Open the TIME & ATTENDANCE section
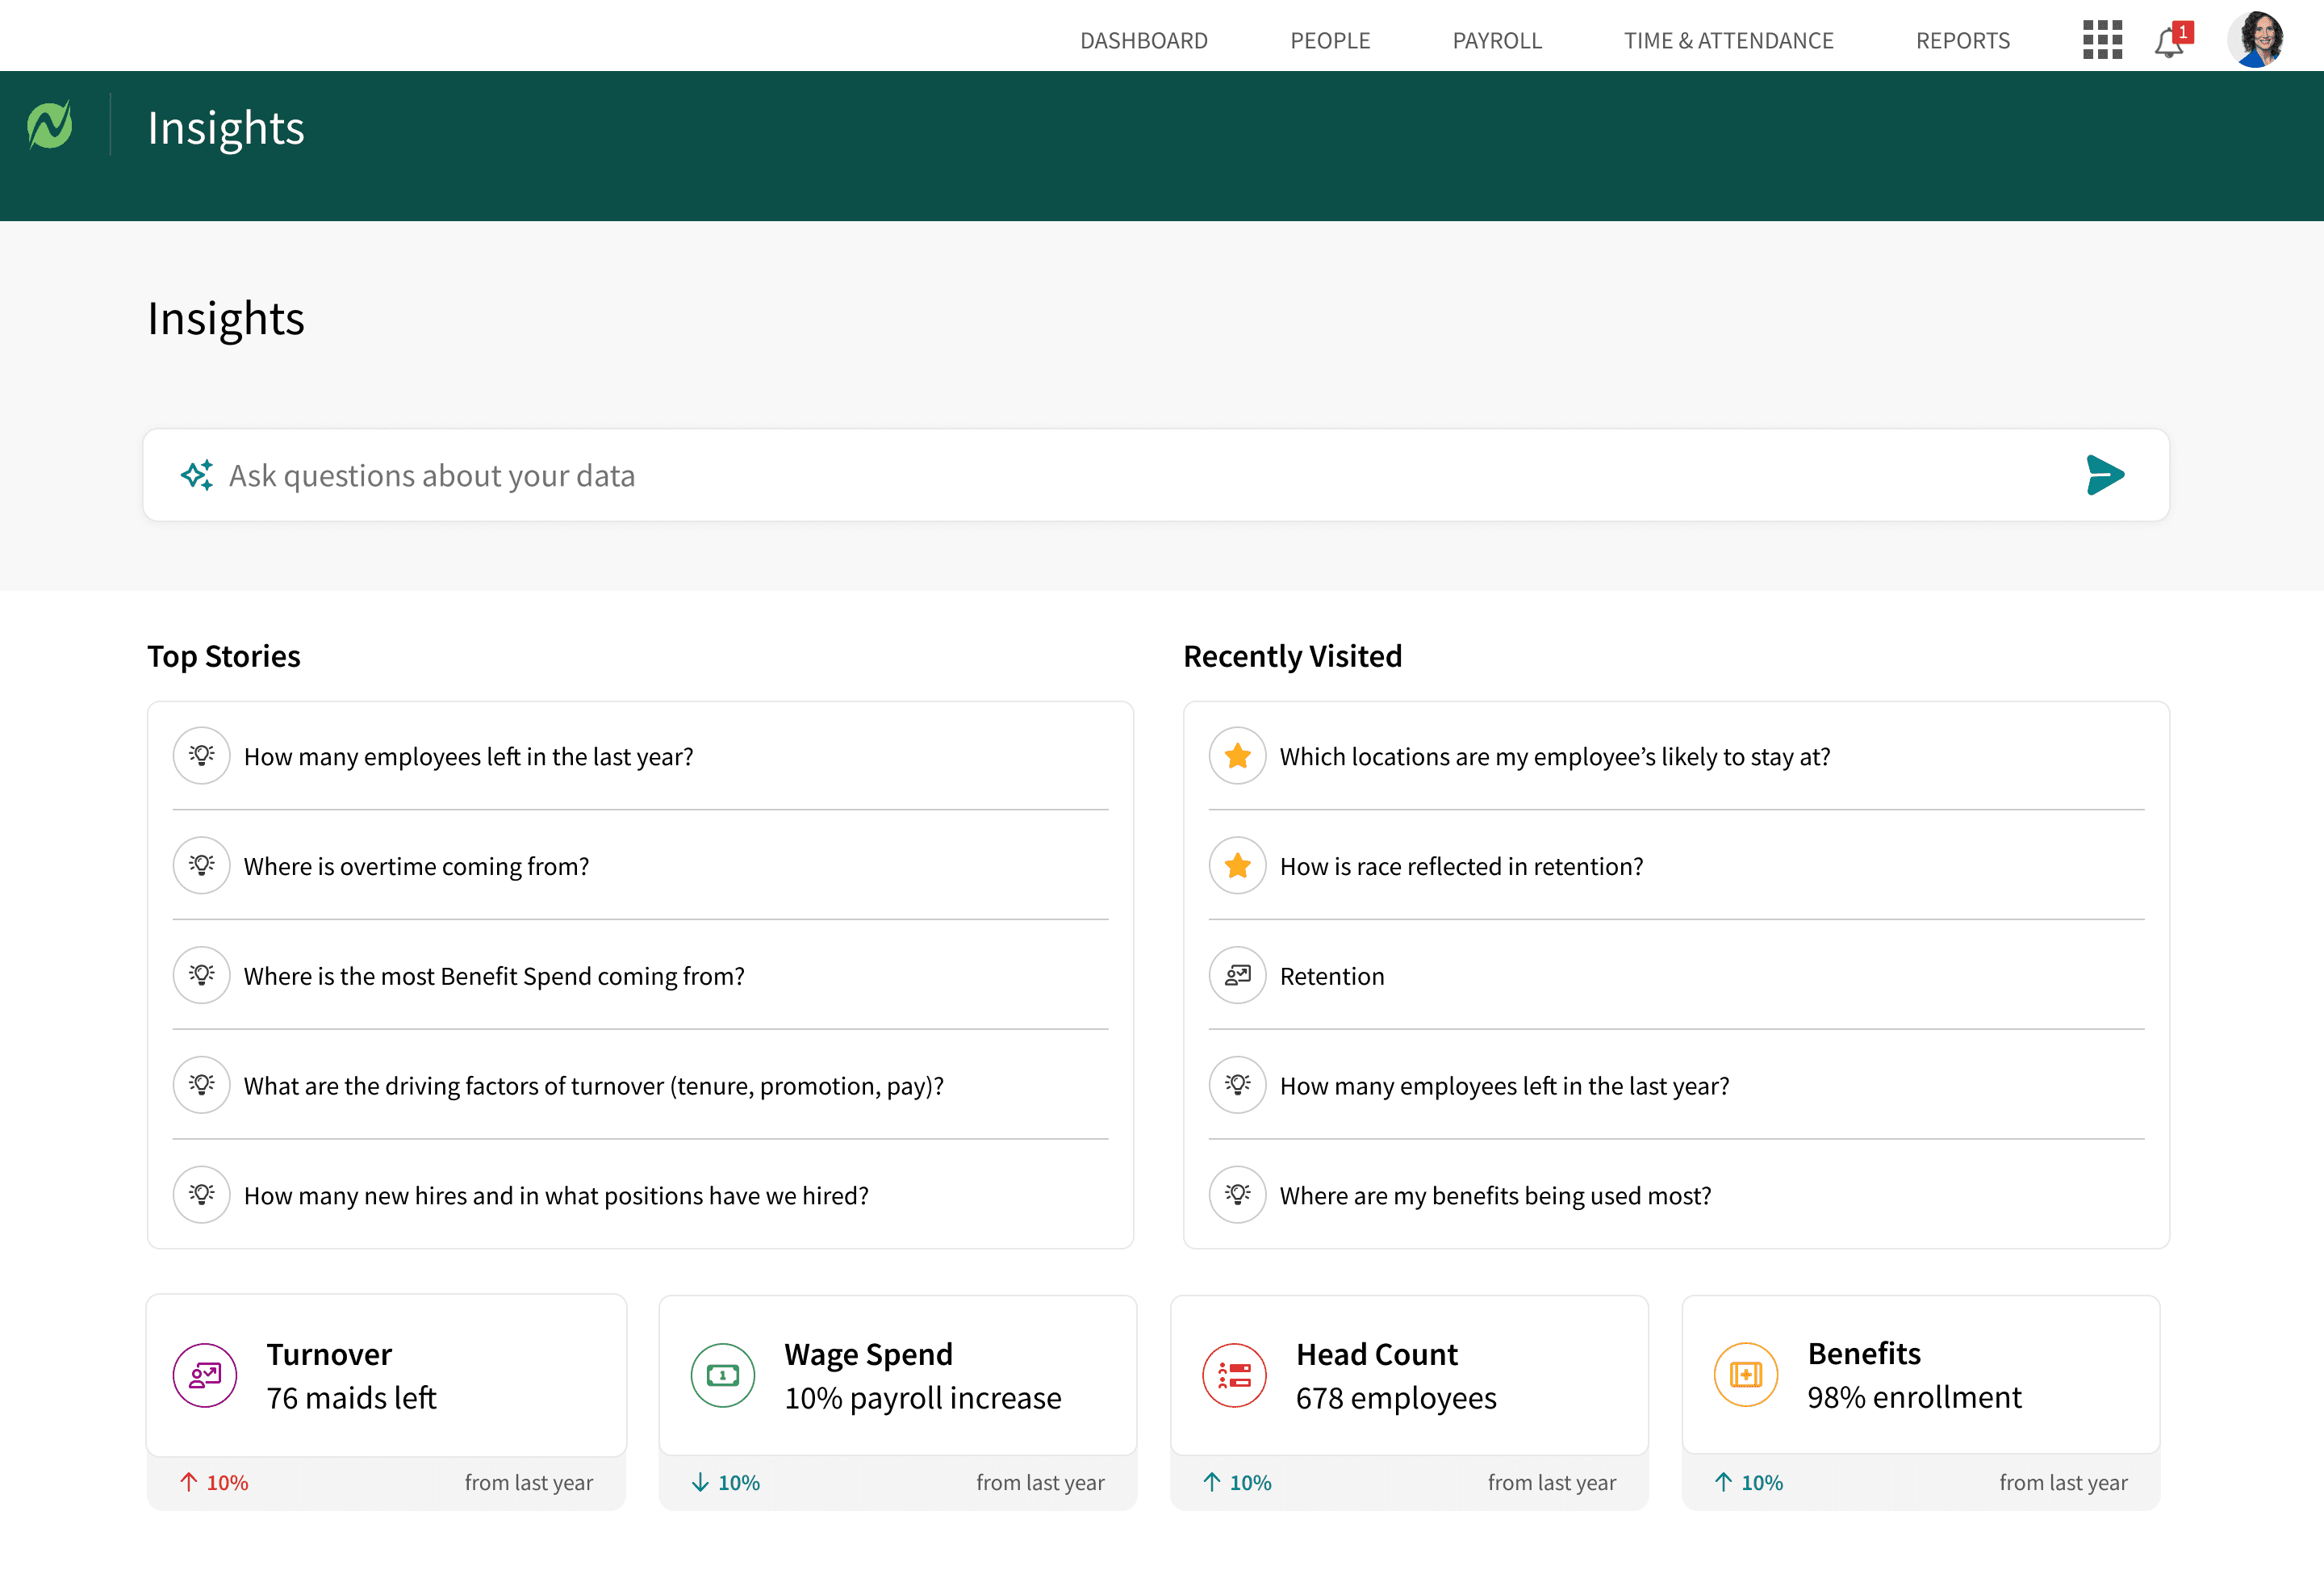 (1728, 41)
